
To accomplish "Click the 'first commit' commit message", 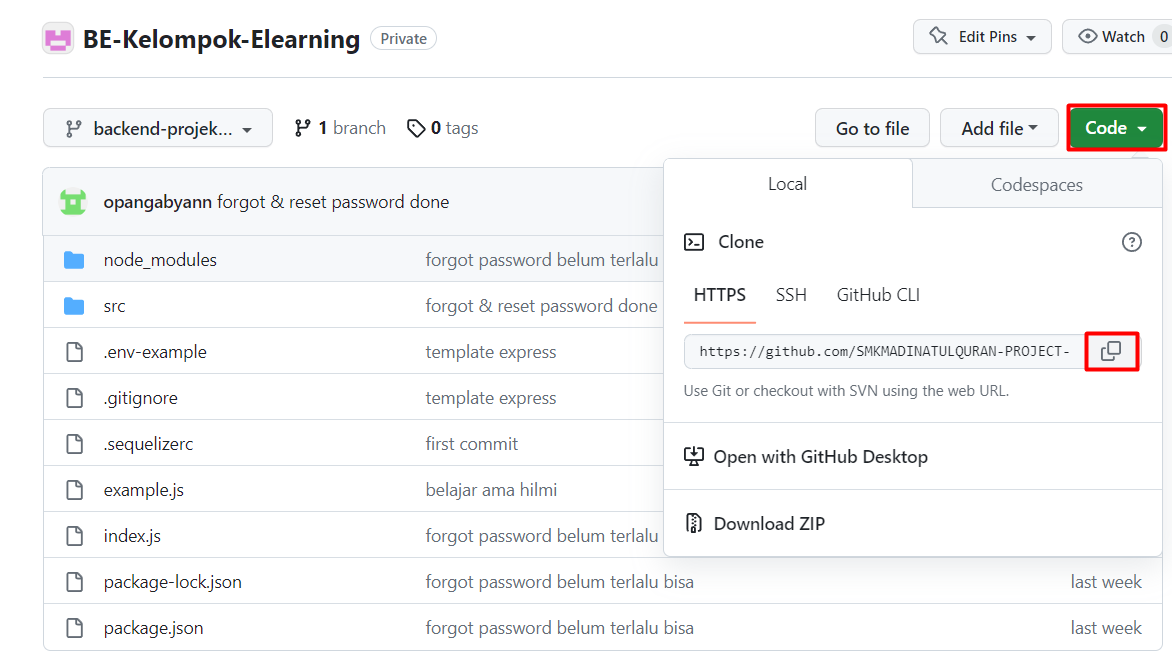I will pos(472,444).
